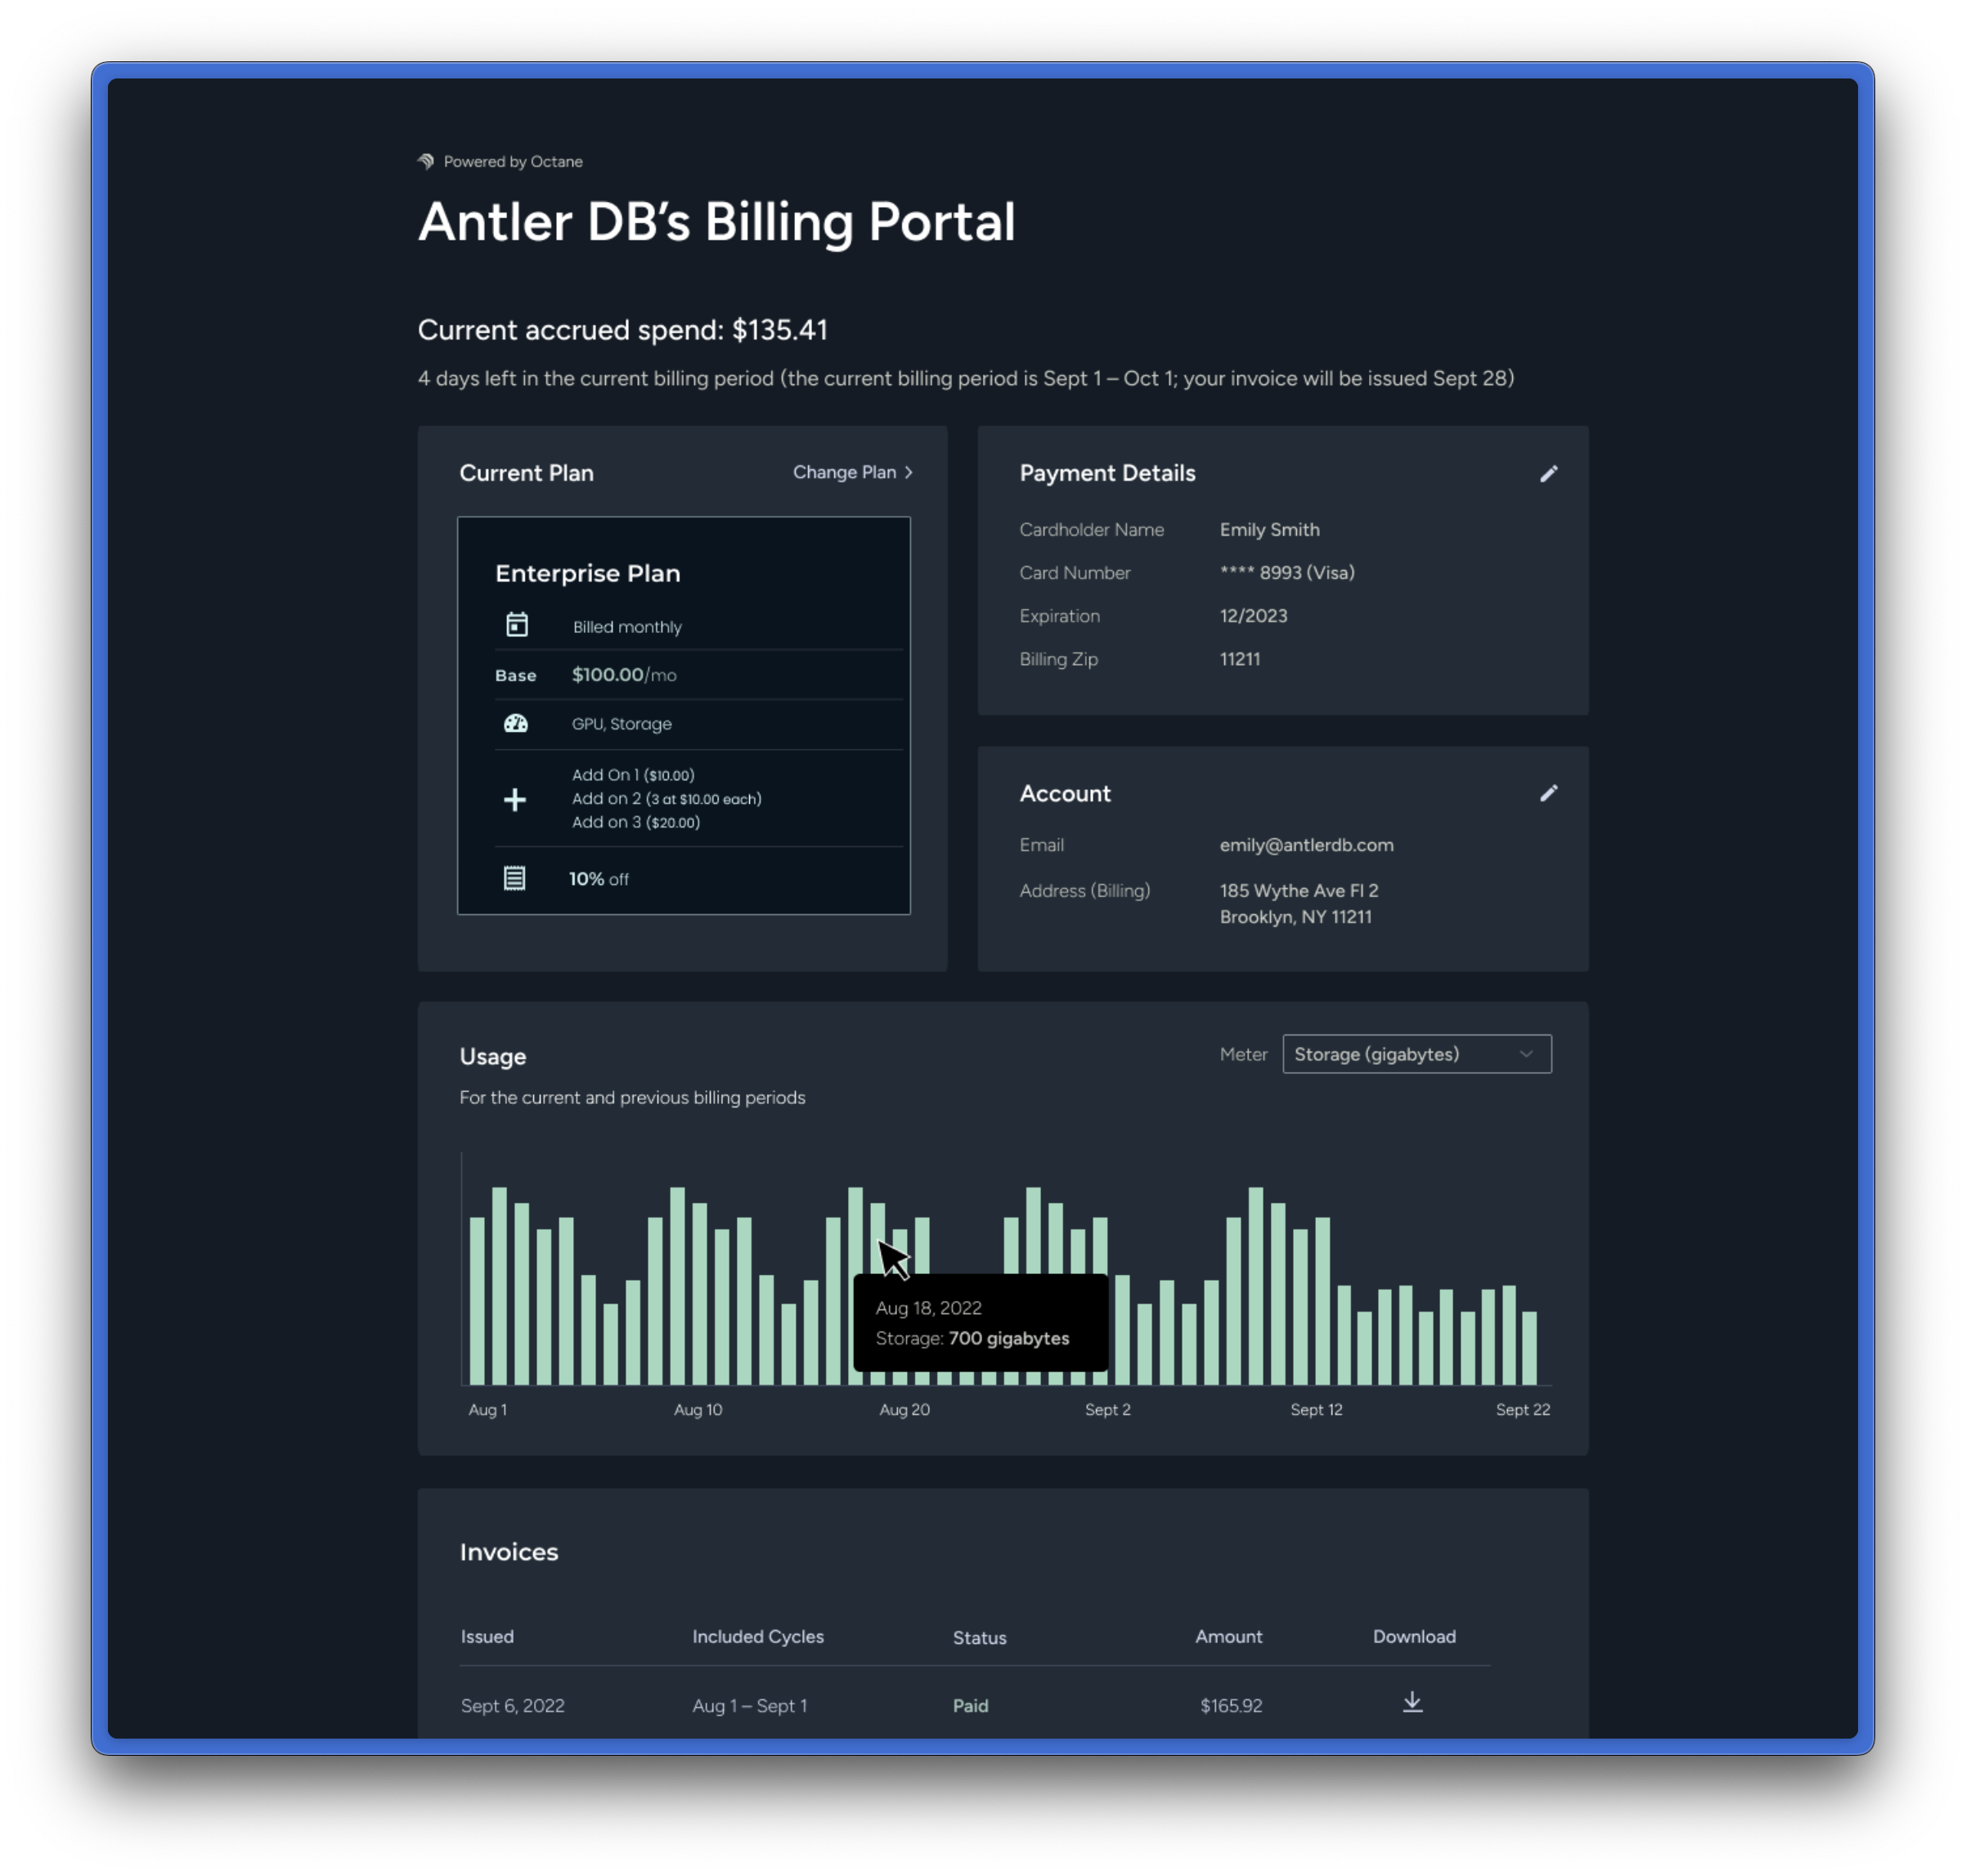Image resolution: width=1966 pixels, height=1876 pixels.
Task: Open the Storage (gigabytes) meter dropdown
Action: (x=1416, y=1054)
